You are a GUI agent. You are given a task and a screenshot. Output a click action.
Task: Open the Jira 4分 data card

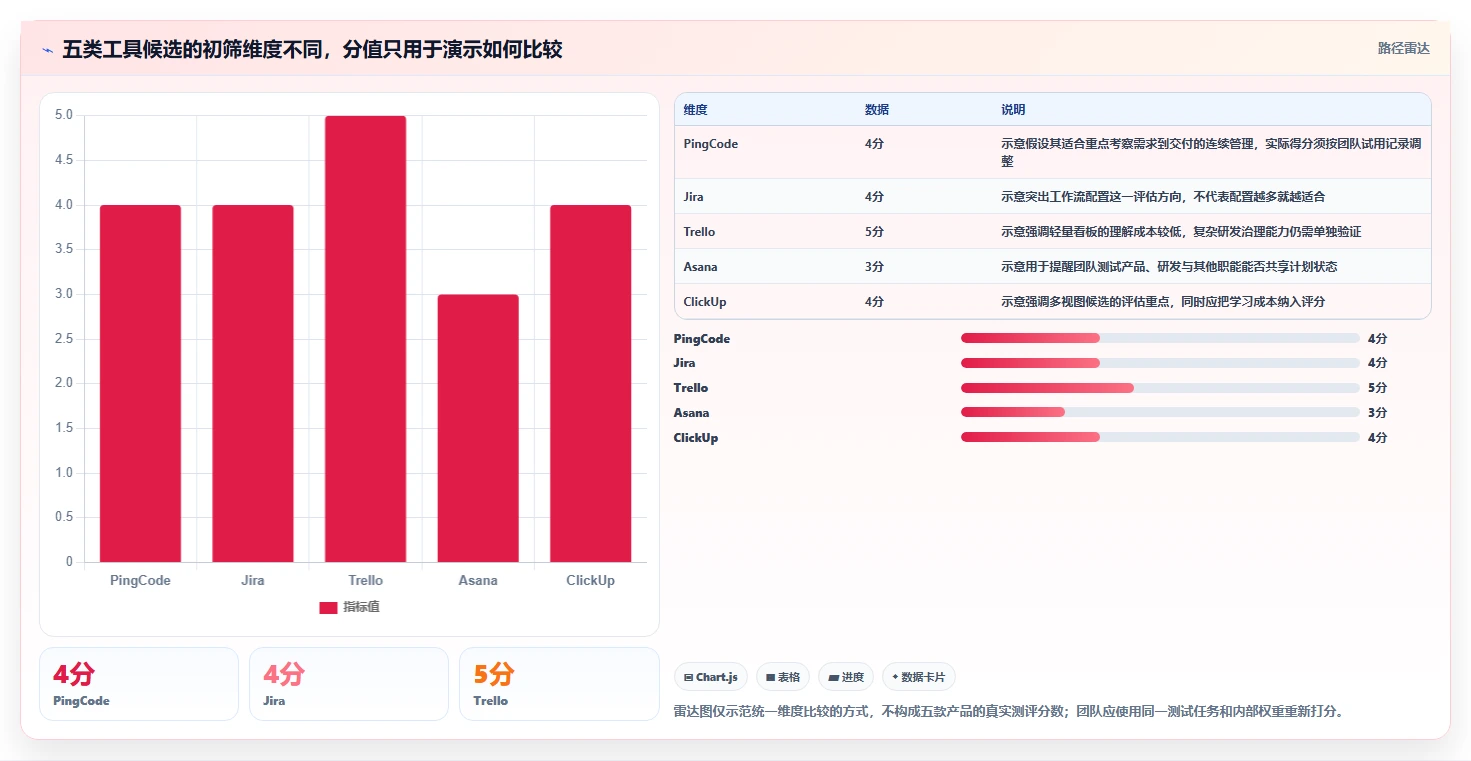[x=349, y=684]
